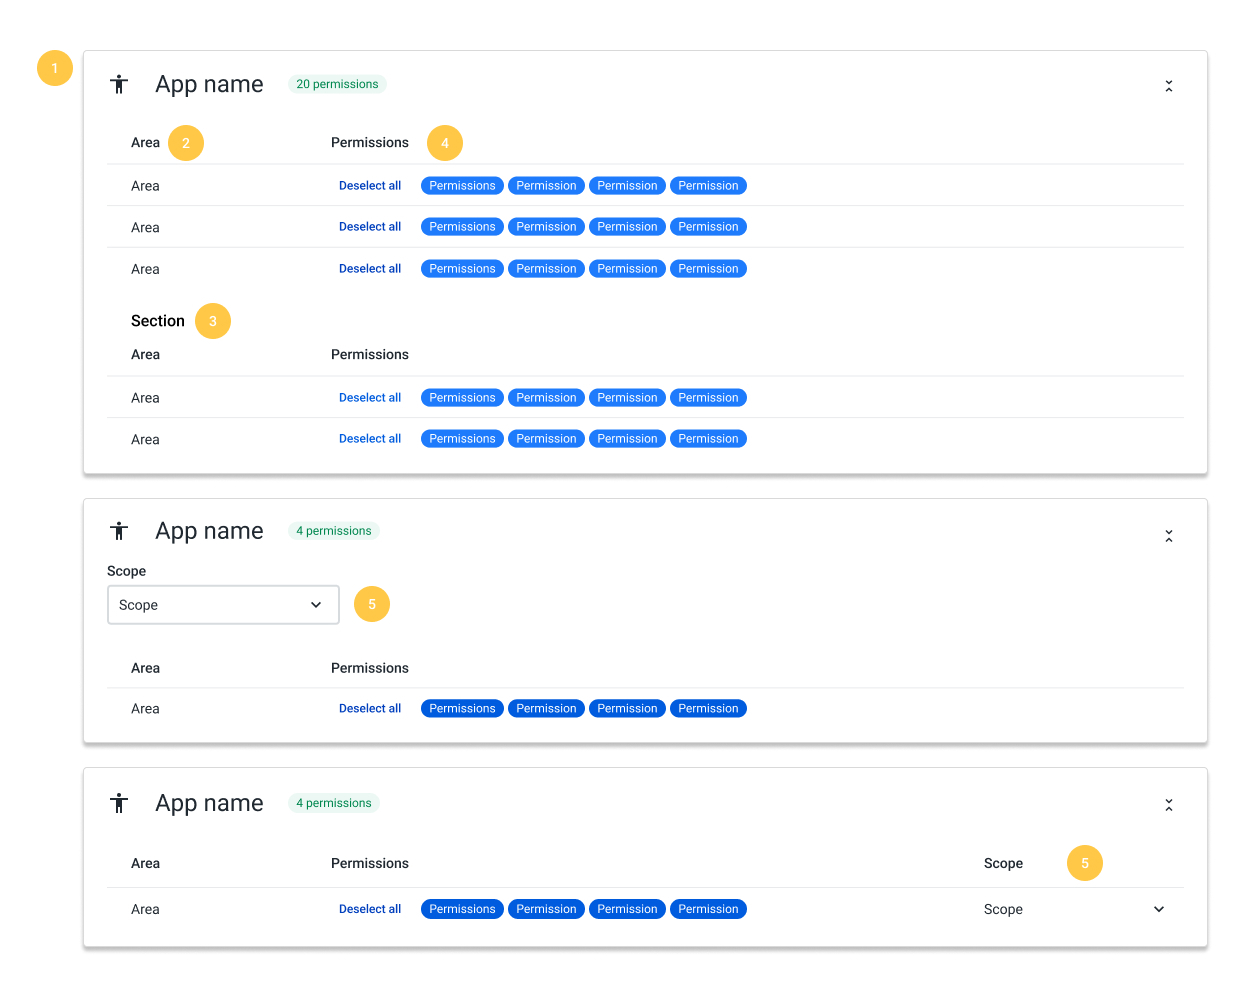The image size is (1258, 997).
Task: Click the green 20 permissions badge
Action: pos(337,84)
